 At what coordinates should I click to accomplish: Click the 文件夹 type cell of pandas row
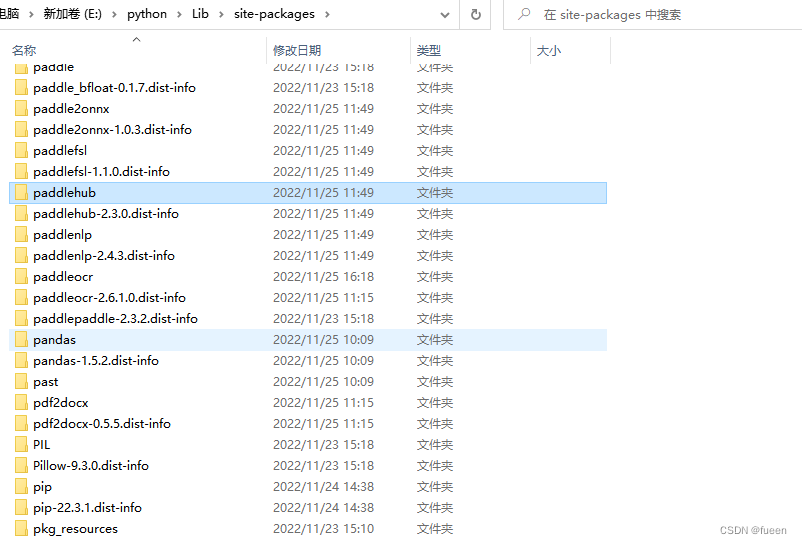(435, 340)
